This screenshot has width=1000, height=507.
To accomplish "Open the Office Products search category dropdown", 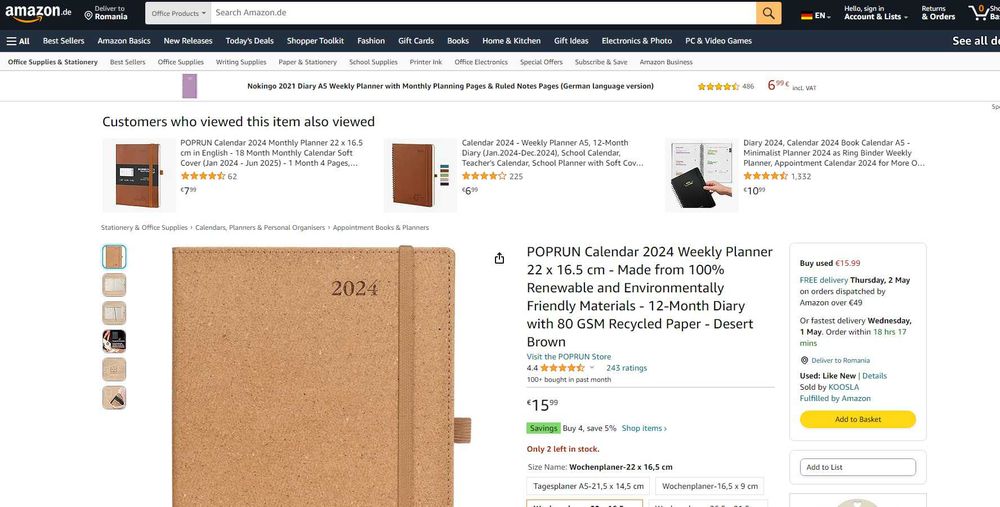I will [178, 13].
